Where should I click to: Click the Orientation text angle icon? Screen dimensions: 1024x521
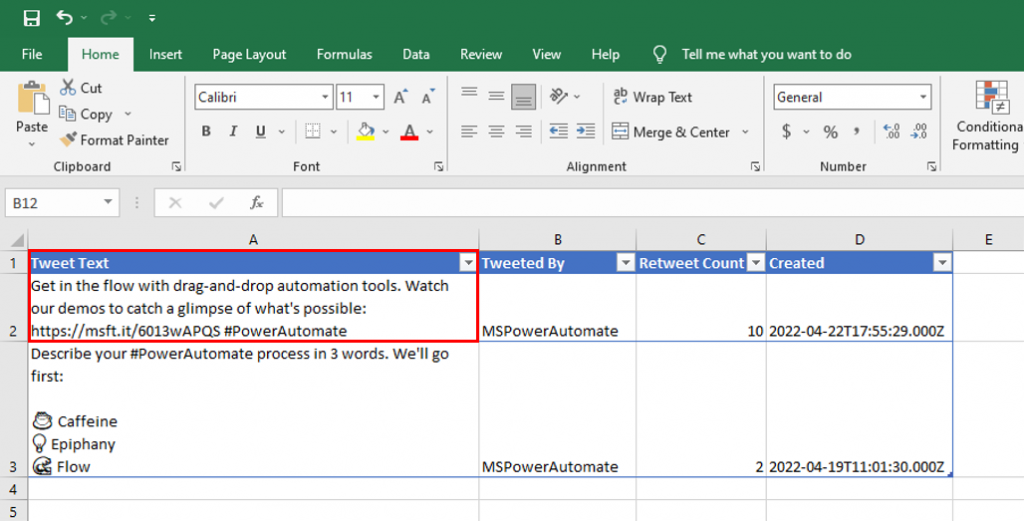[559, 97]
